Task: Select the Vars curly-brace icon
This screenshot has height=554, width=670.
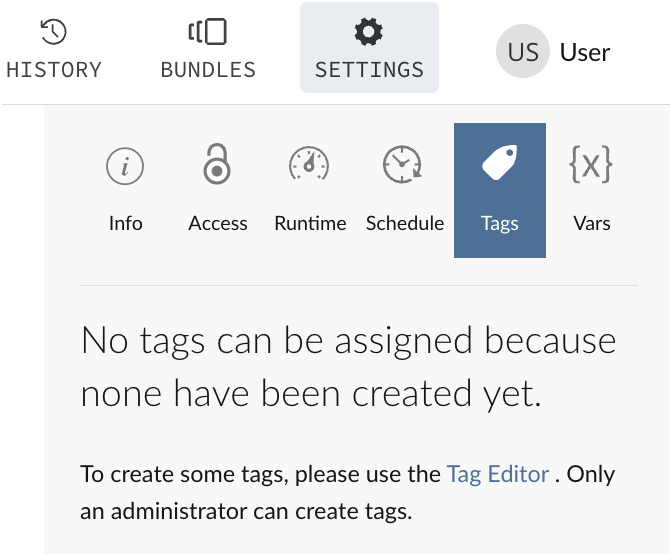Action: tap(591, 165)
